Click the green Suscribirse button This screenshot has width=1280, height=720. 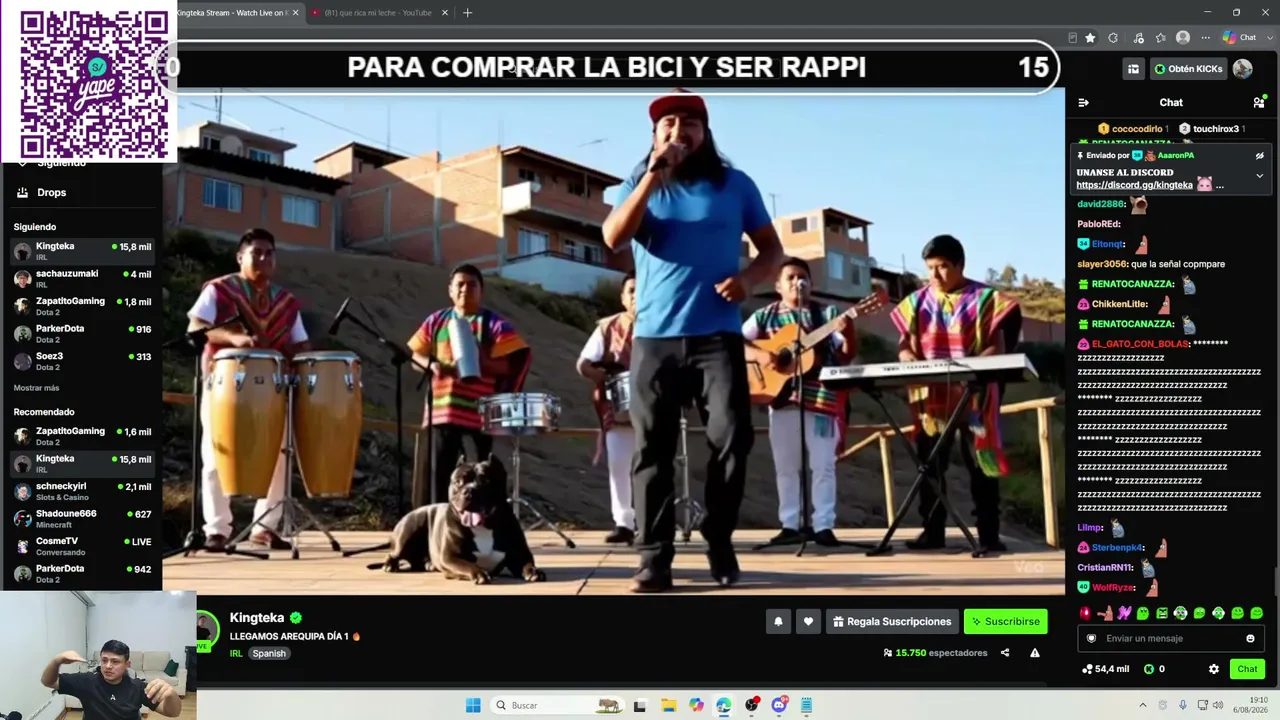(x=1005, y=621)
